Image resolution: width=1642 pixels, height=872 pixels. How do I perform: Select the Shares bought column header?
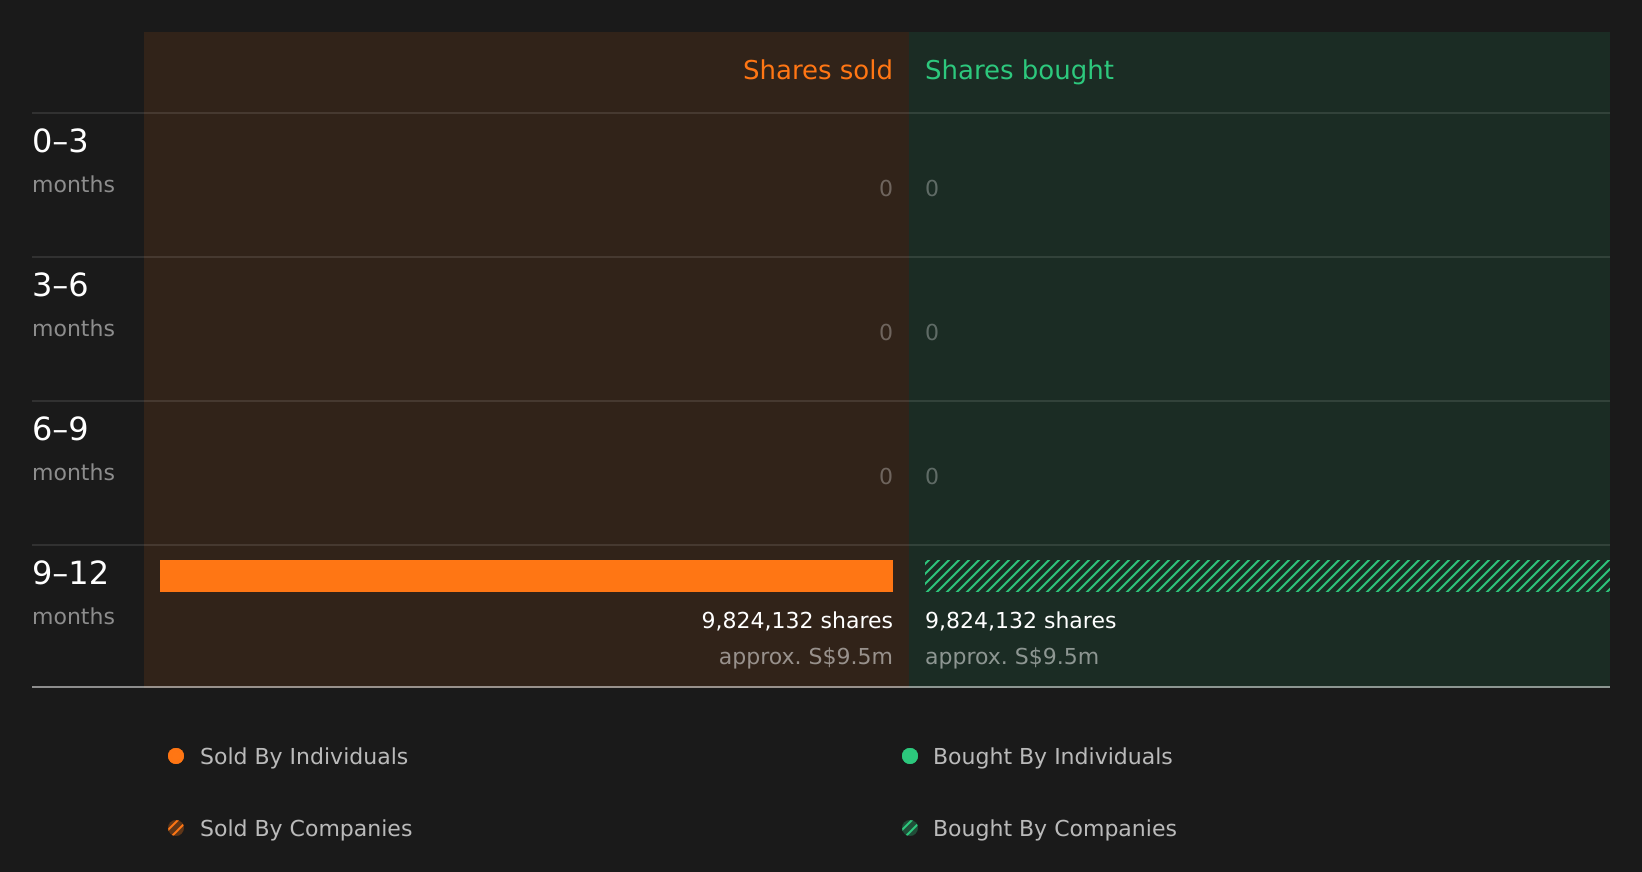[1019, 70]
